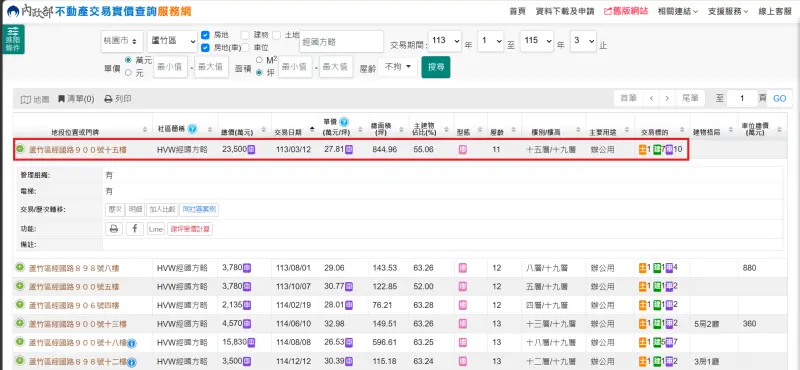The height and width of the screenshot is (370, 800).
Task: Go to 首頁 in top navigation
Action: 517,11
